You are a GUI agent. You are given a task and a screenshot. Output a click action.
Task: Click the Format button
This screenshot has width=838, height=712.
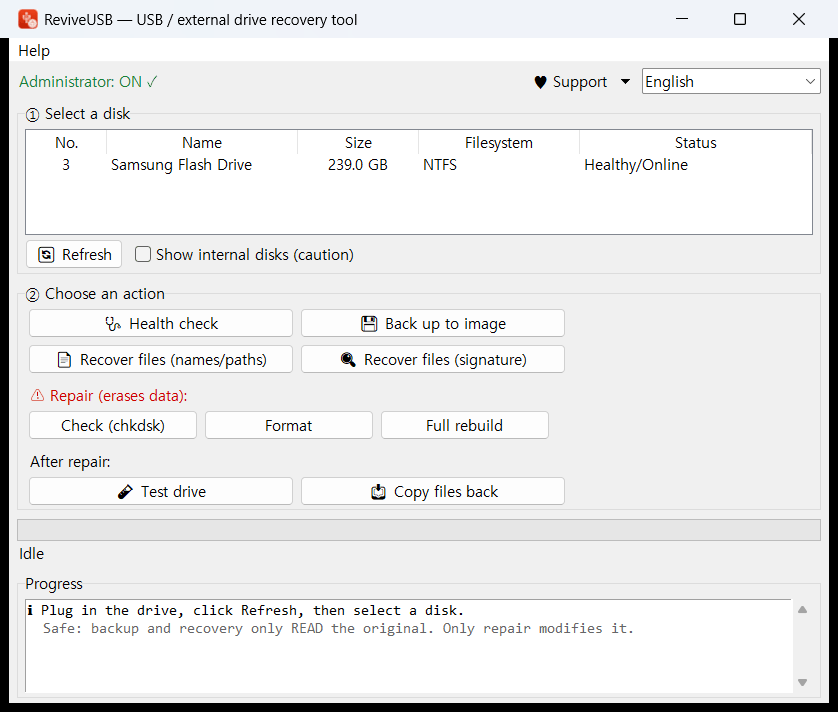point(289,425)
